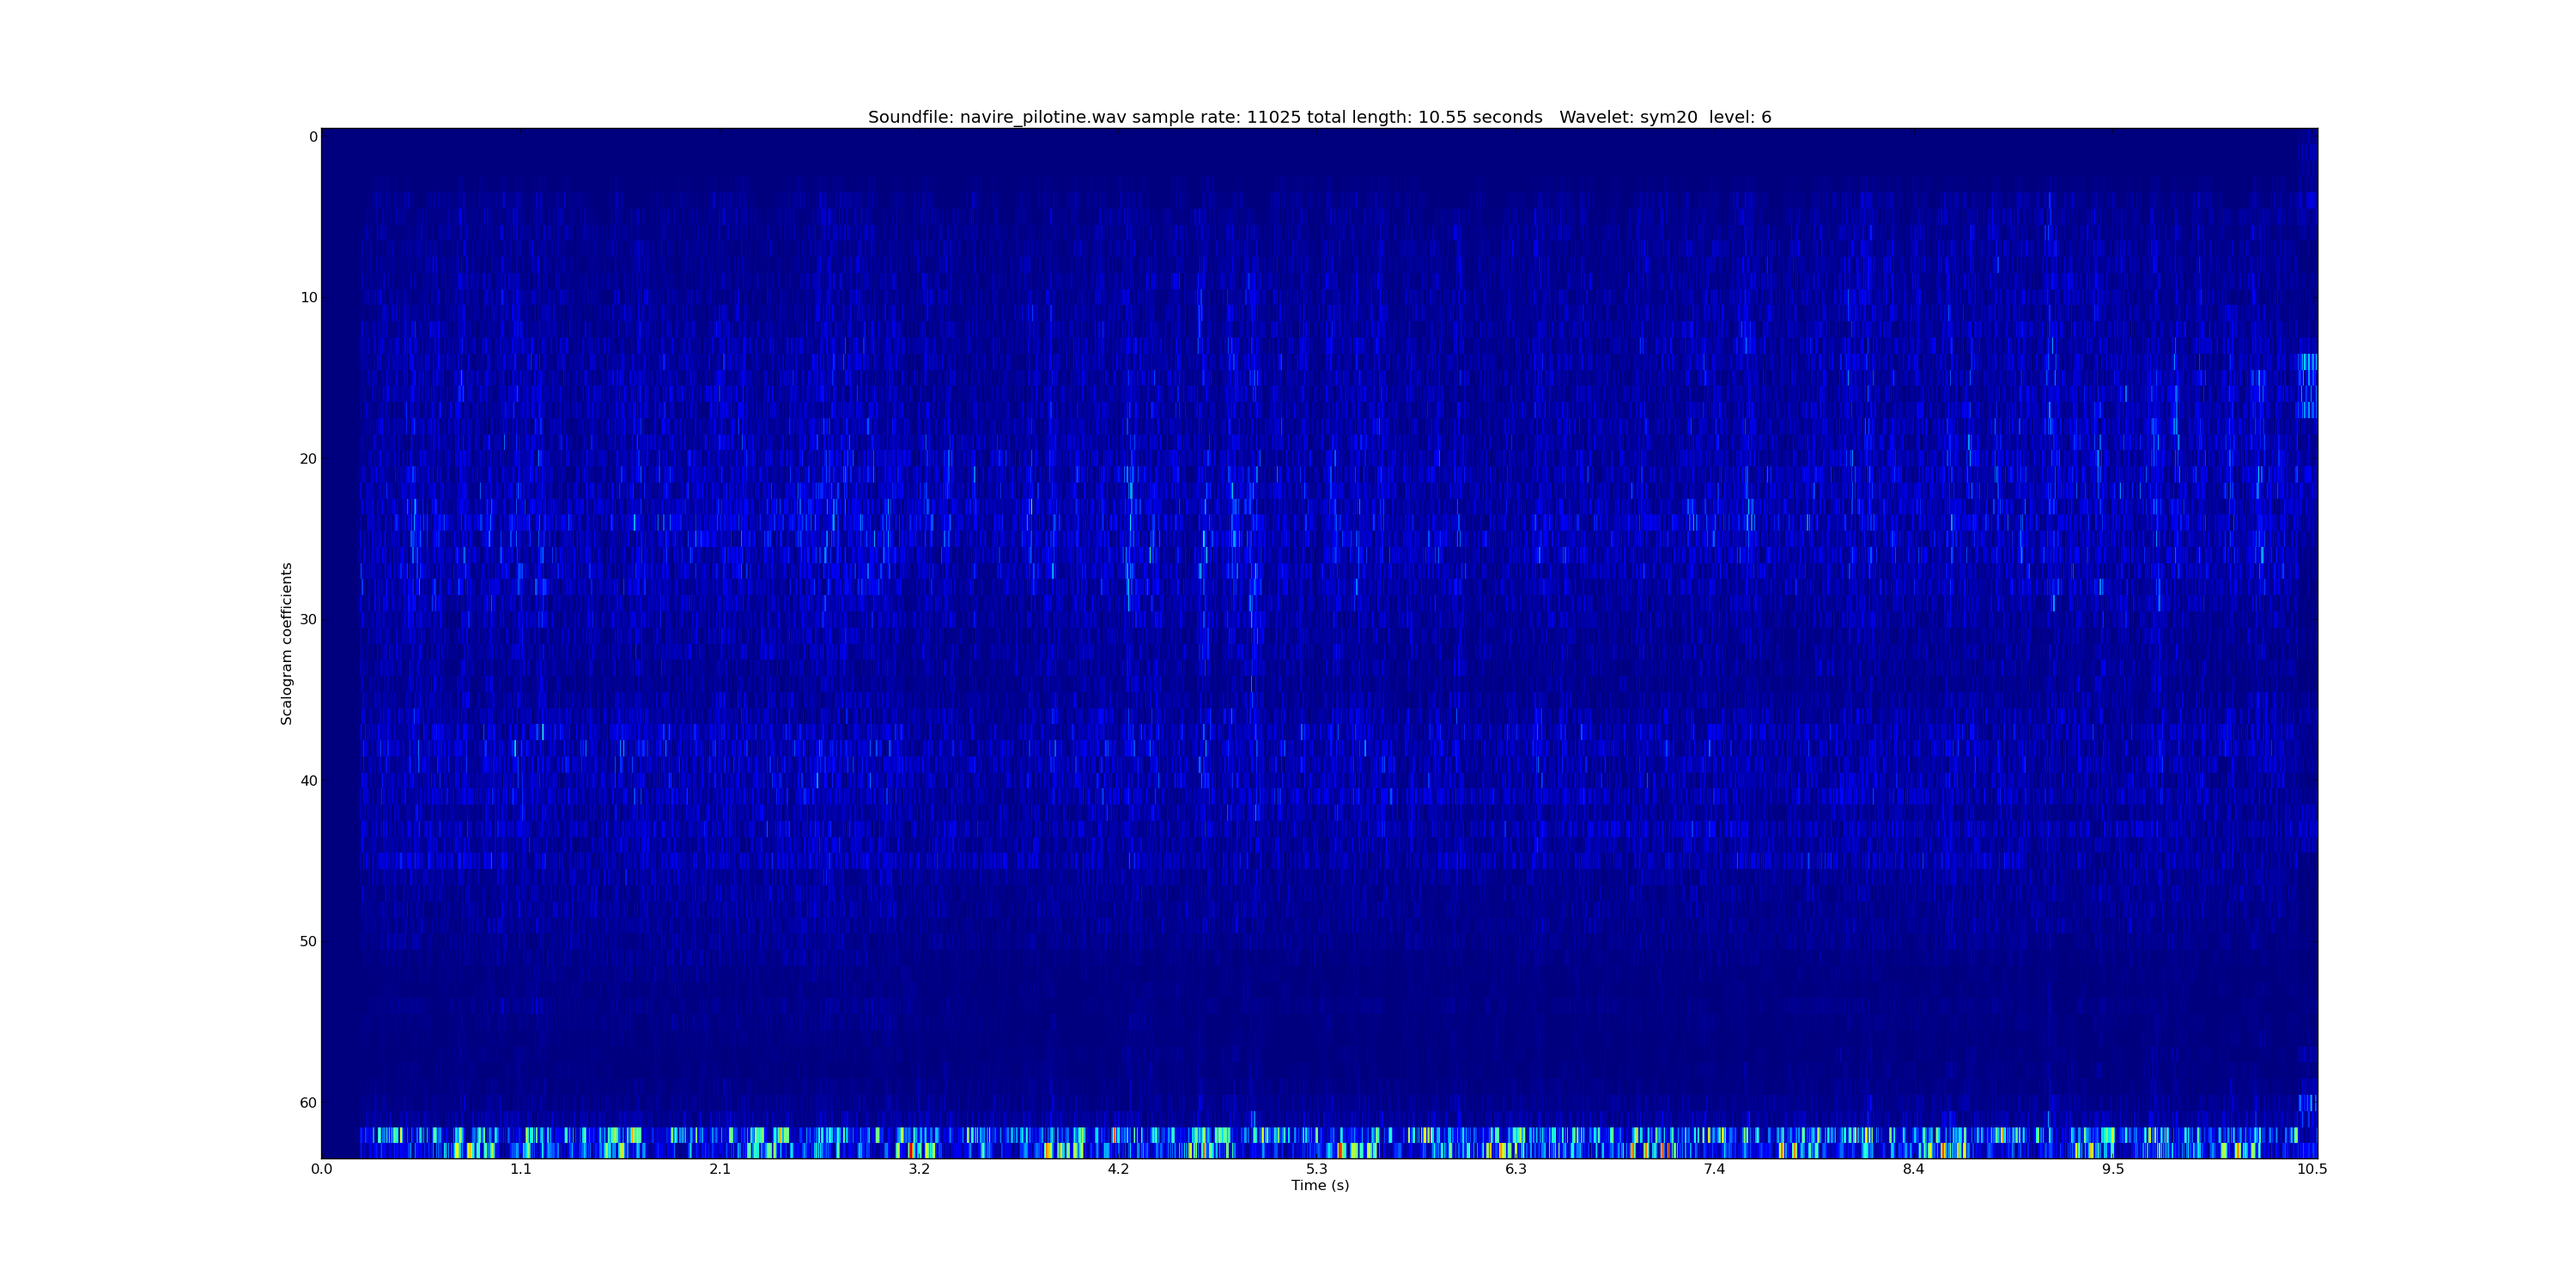Click the 9.5 time tick label

click(x=2112, y=1169)
